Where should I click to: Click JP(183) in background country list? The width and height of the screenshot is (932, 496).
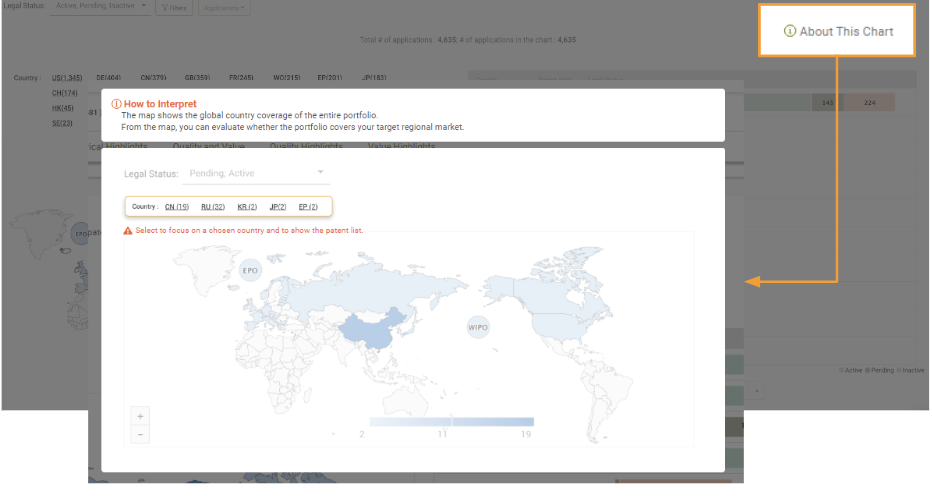pyautogui.click(x=374, y=78)
